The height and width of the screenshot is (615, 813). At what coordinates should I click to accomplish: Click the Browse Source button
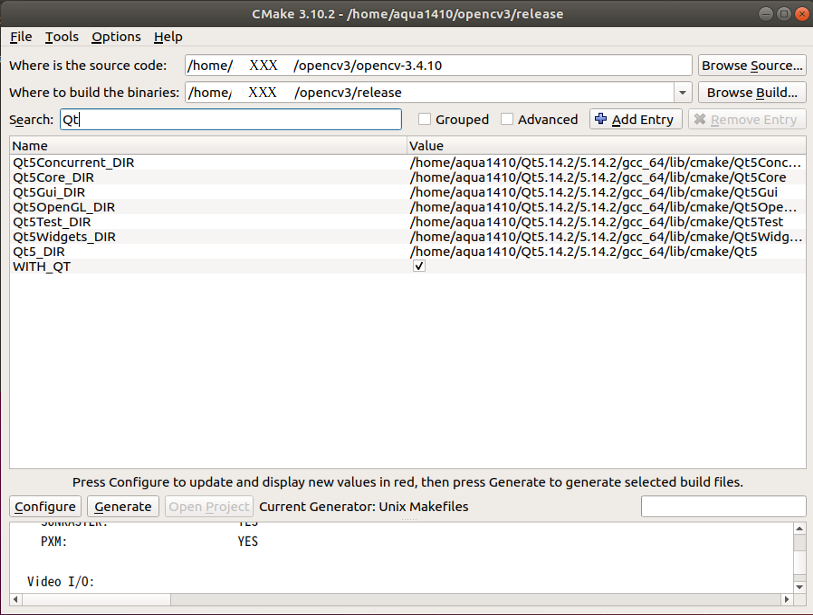(752, 65)
